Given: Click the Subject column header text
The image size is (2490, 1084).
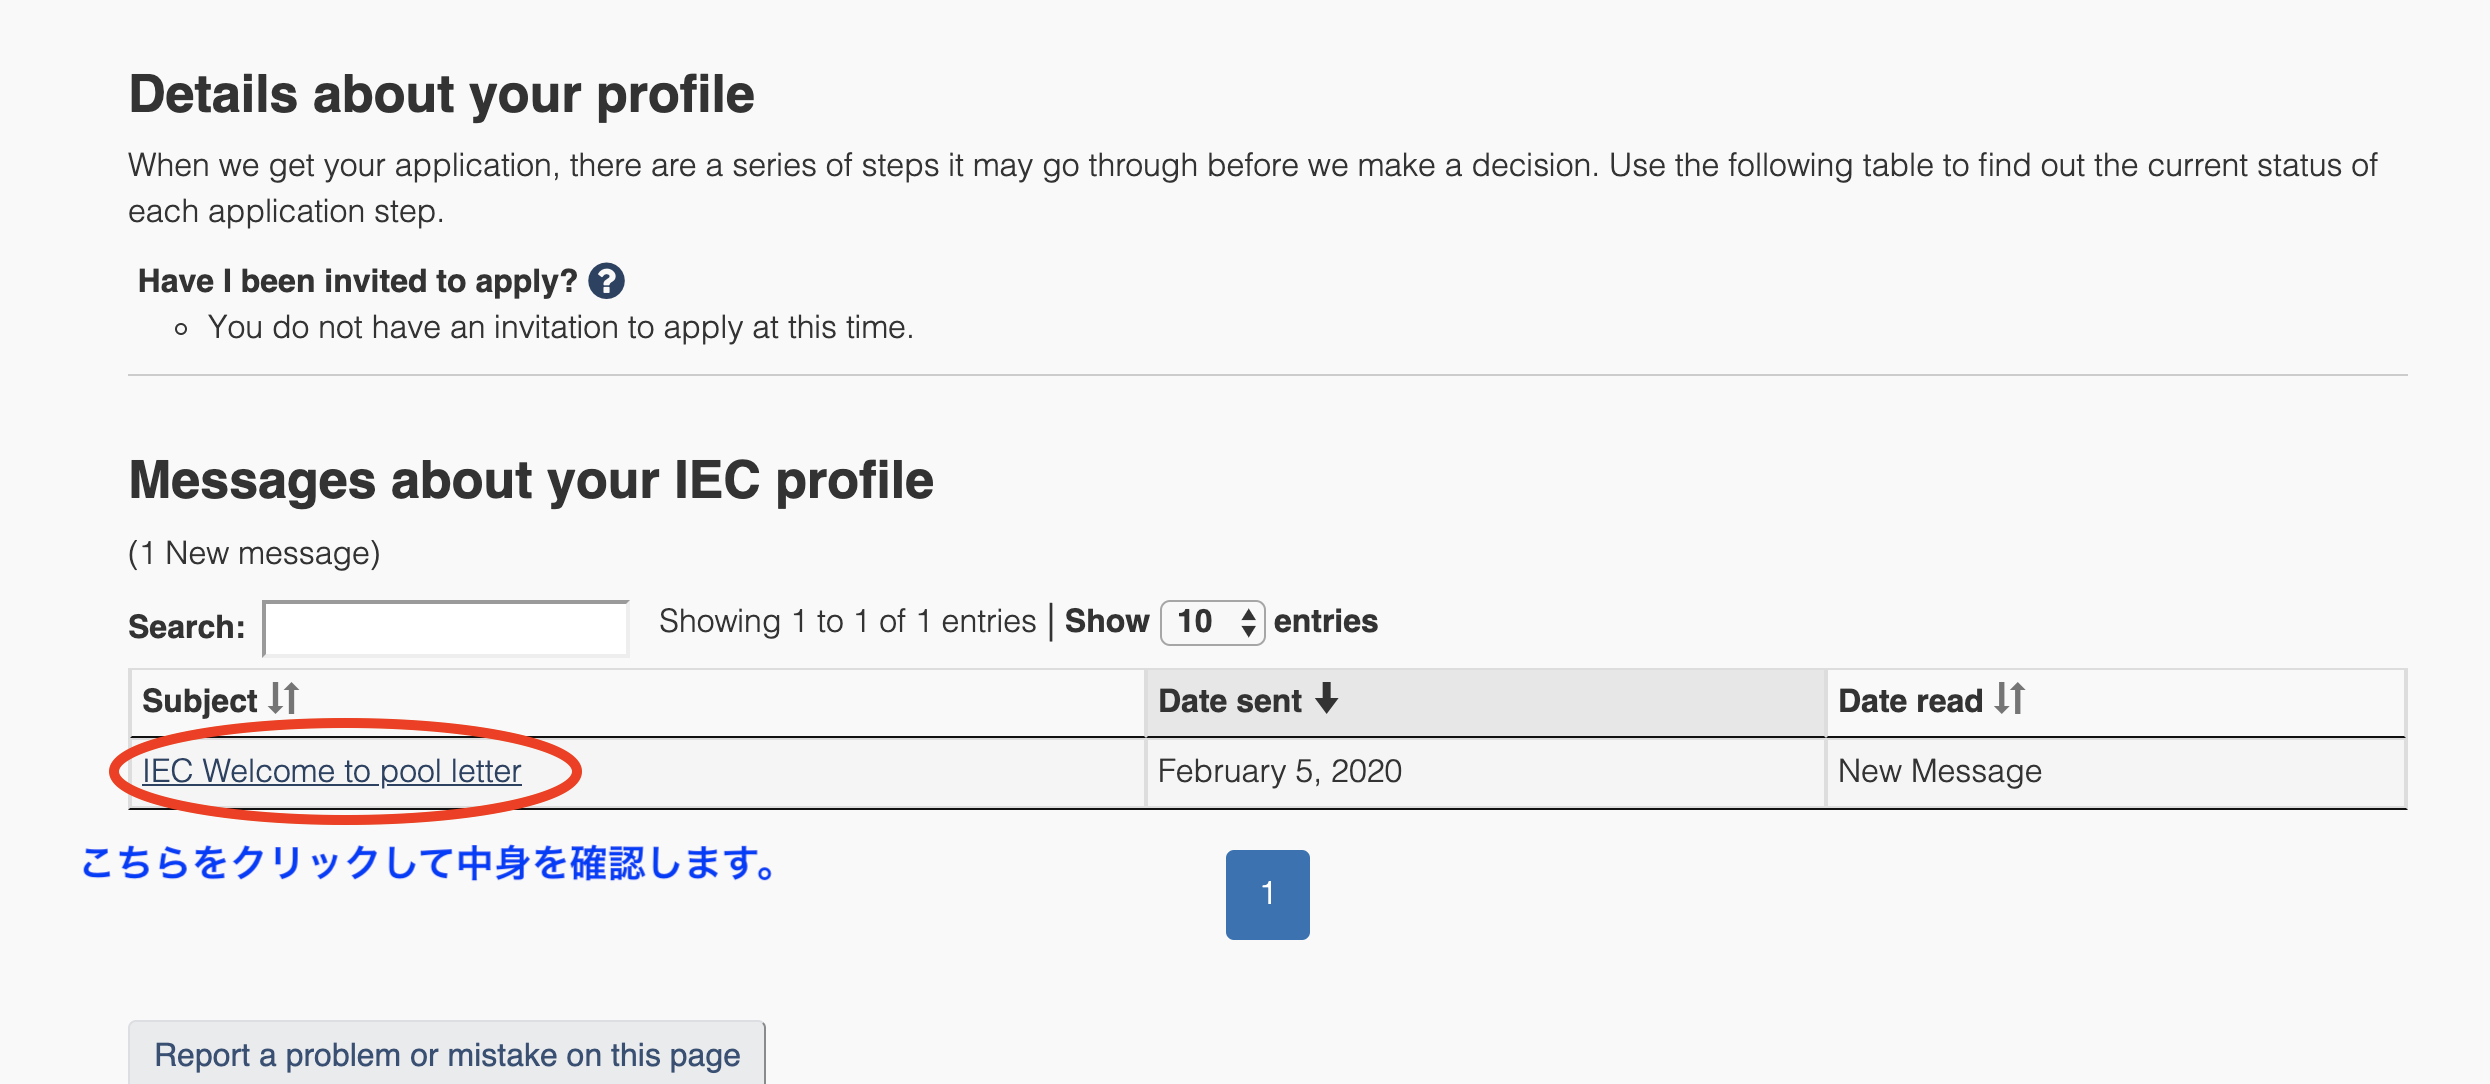Looking at the screenshot, I should click(x=200, y=701).
